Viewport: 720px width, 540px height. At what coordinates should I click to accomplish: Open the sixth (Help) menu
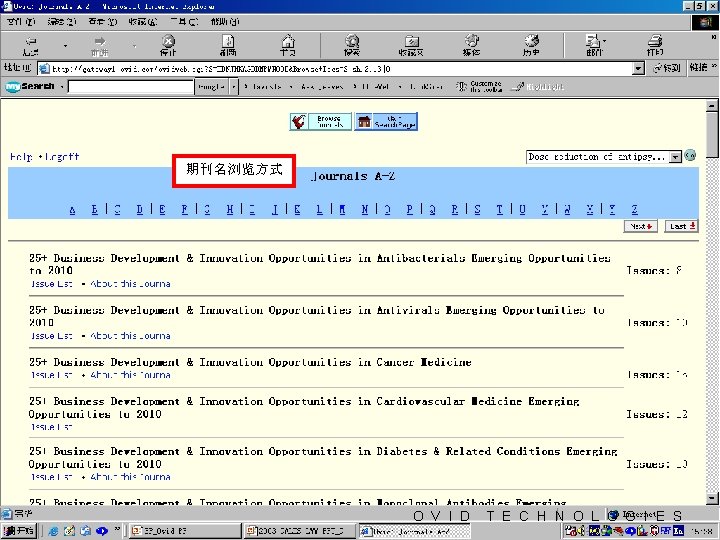[x=225, y=22]
